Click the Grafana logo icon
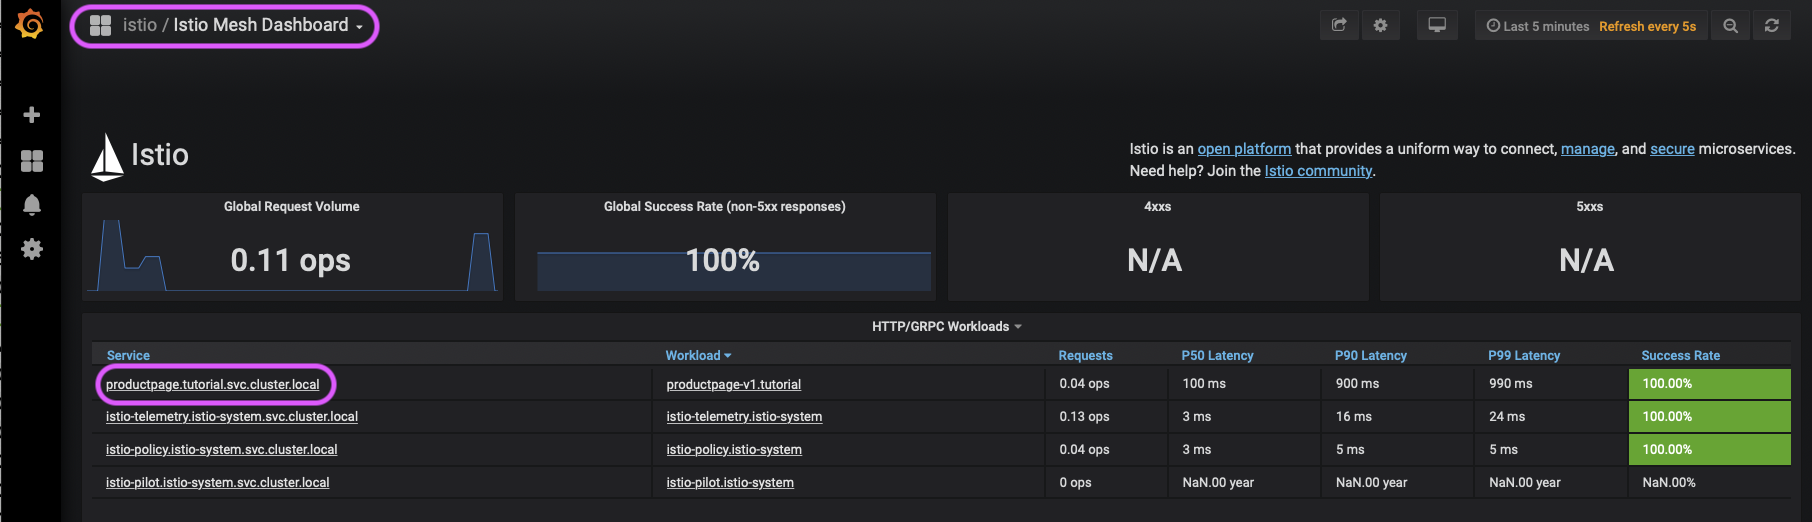This screenshot has width=1812, height=522. 30,24
